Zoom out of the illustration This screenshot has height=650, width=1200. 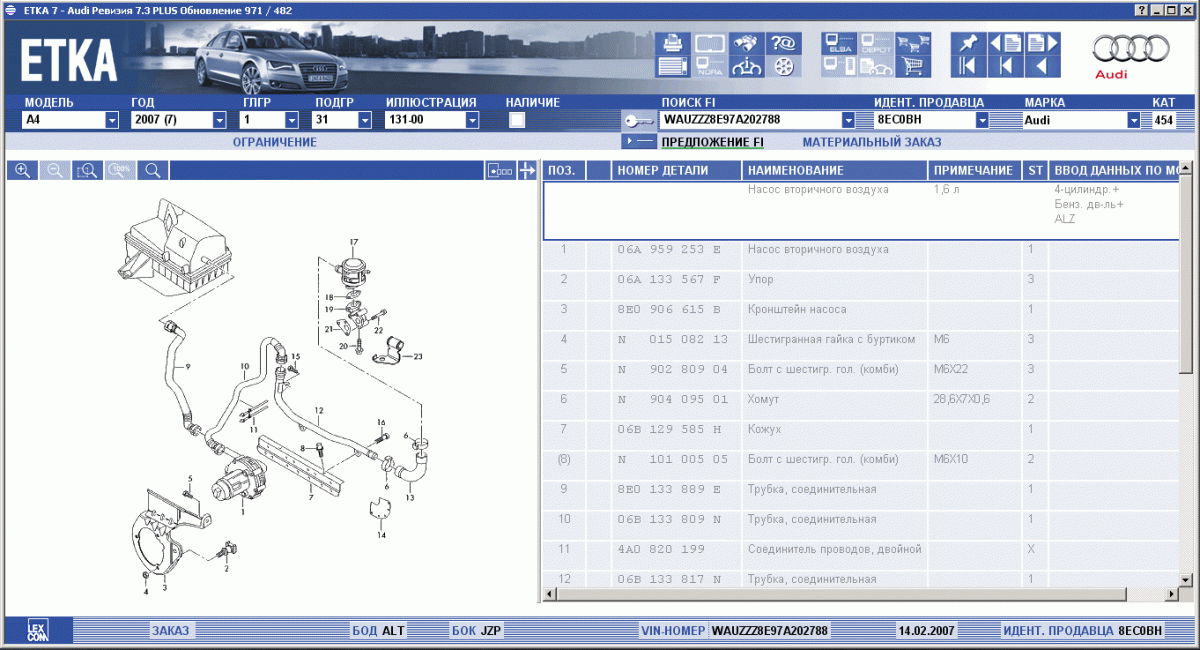54,170
